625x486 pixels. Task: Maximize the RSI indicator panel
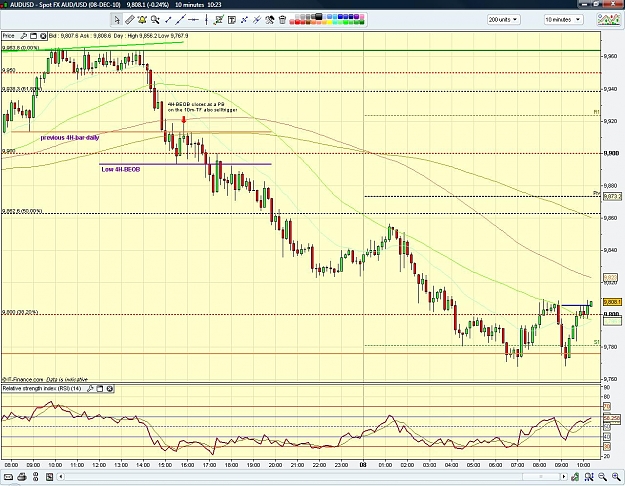[100, 388]
